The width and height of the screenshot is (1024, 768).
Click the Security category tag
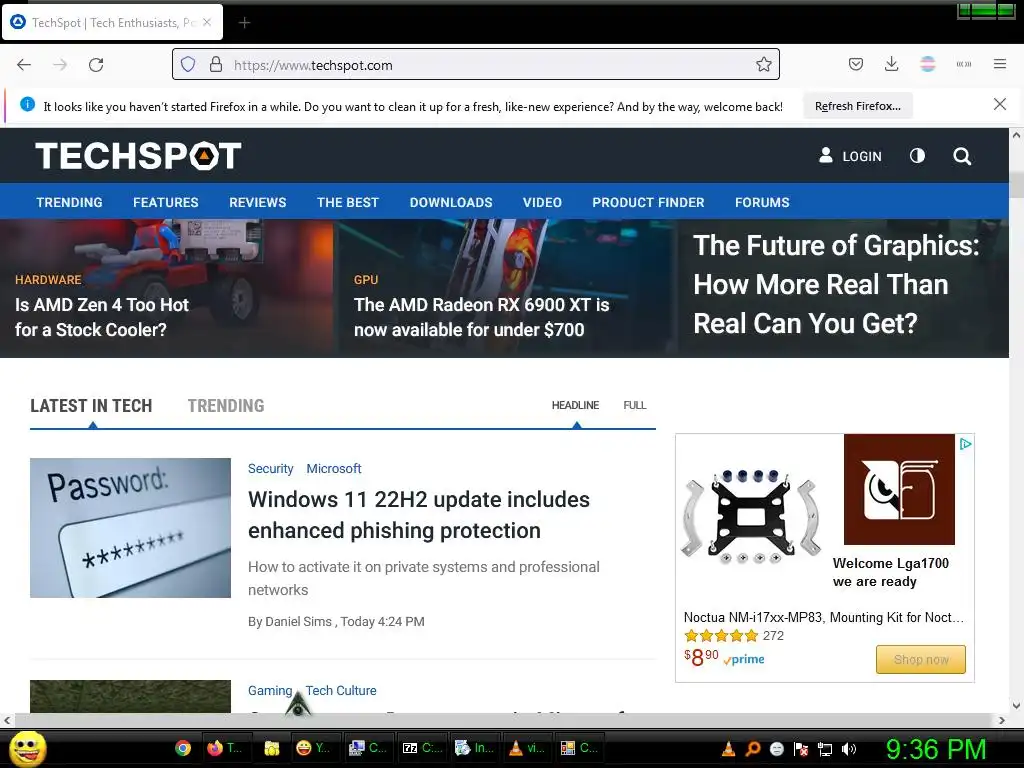270,468
